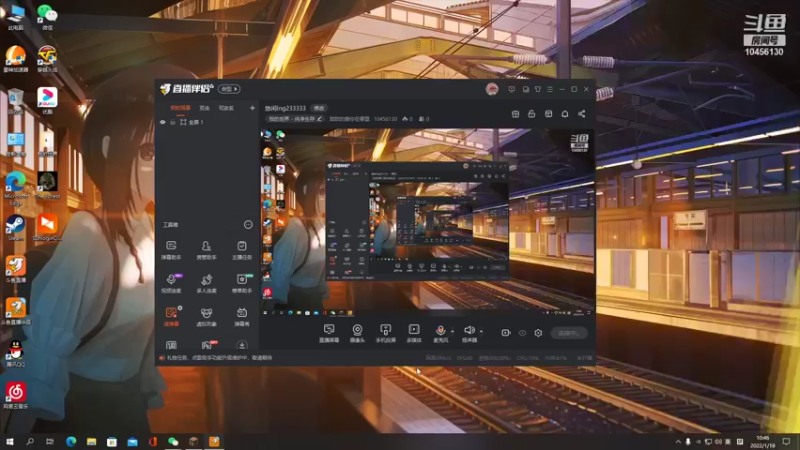Open the Windows Start menu
800x450 pixels.
point(10,441)
